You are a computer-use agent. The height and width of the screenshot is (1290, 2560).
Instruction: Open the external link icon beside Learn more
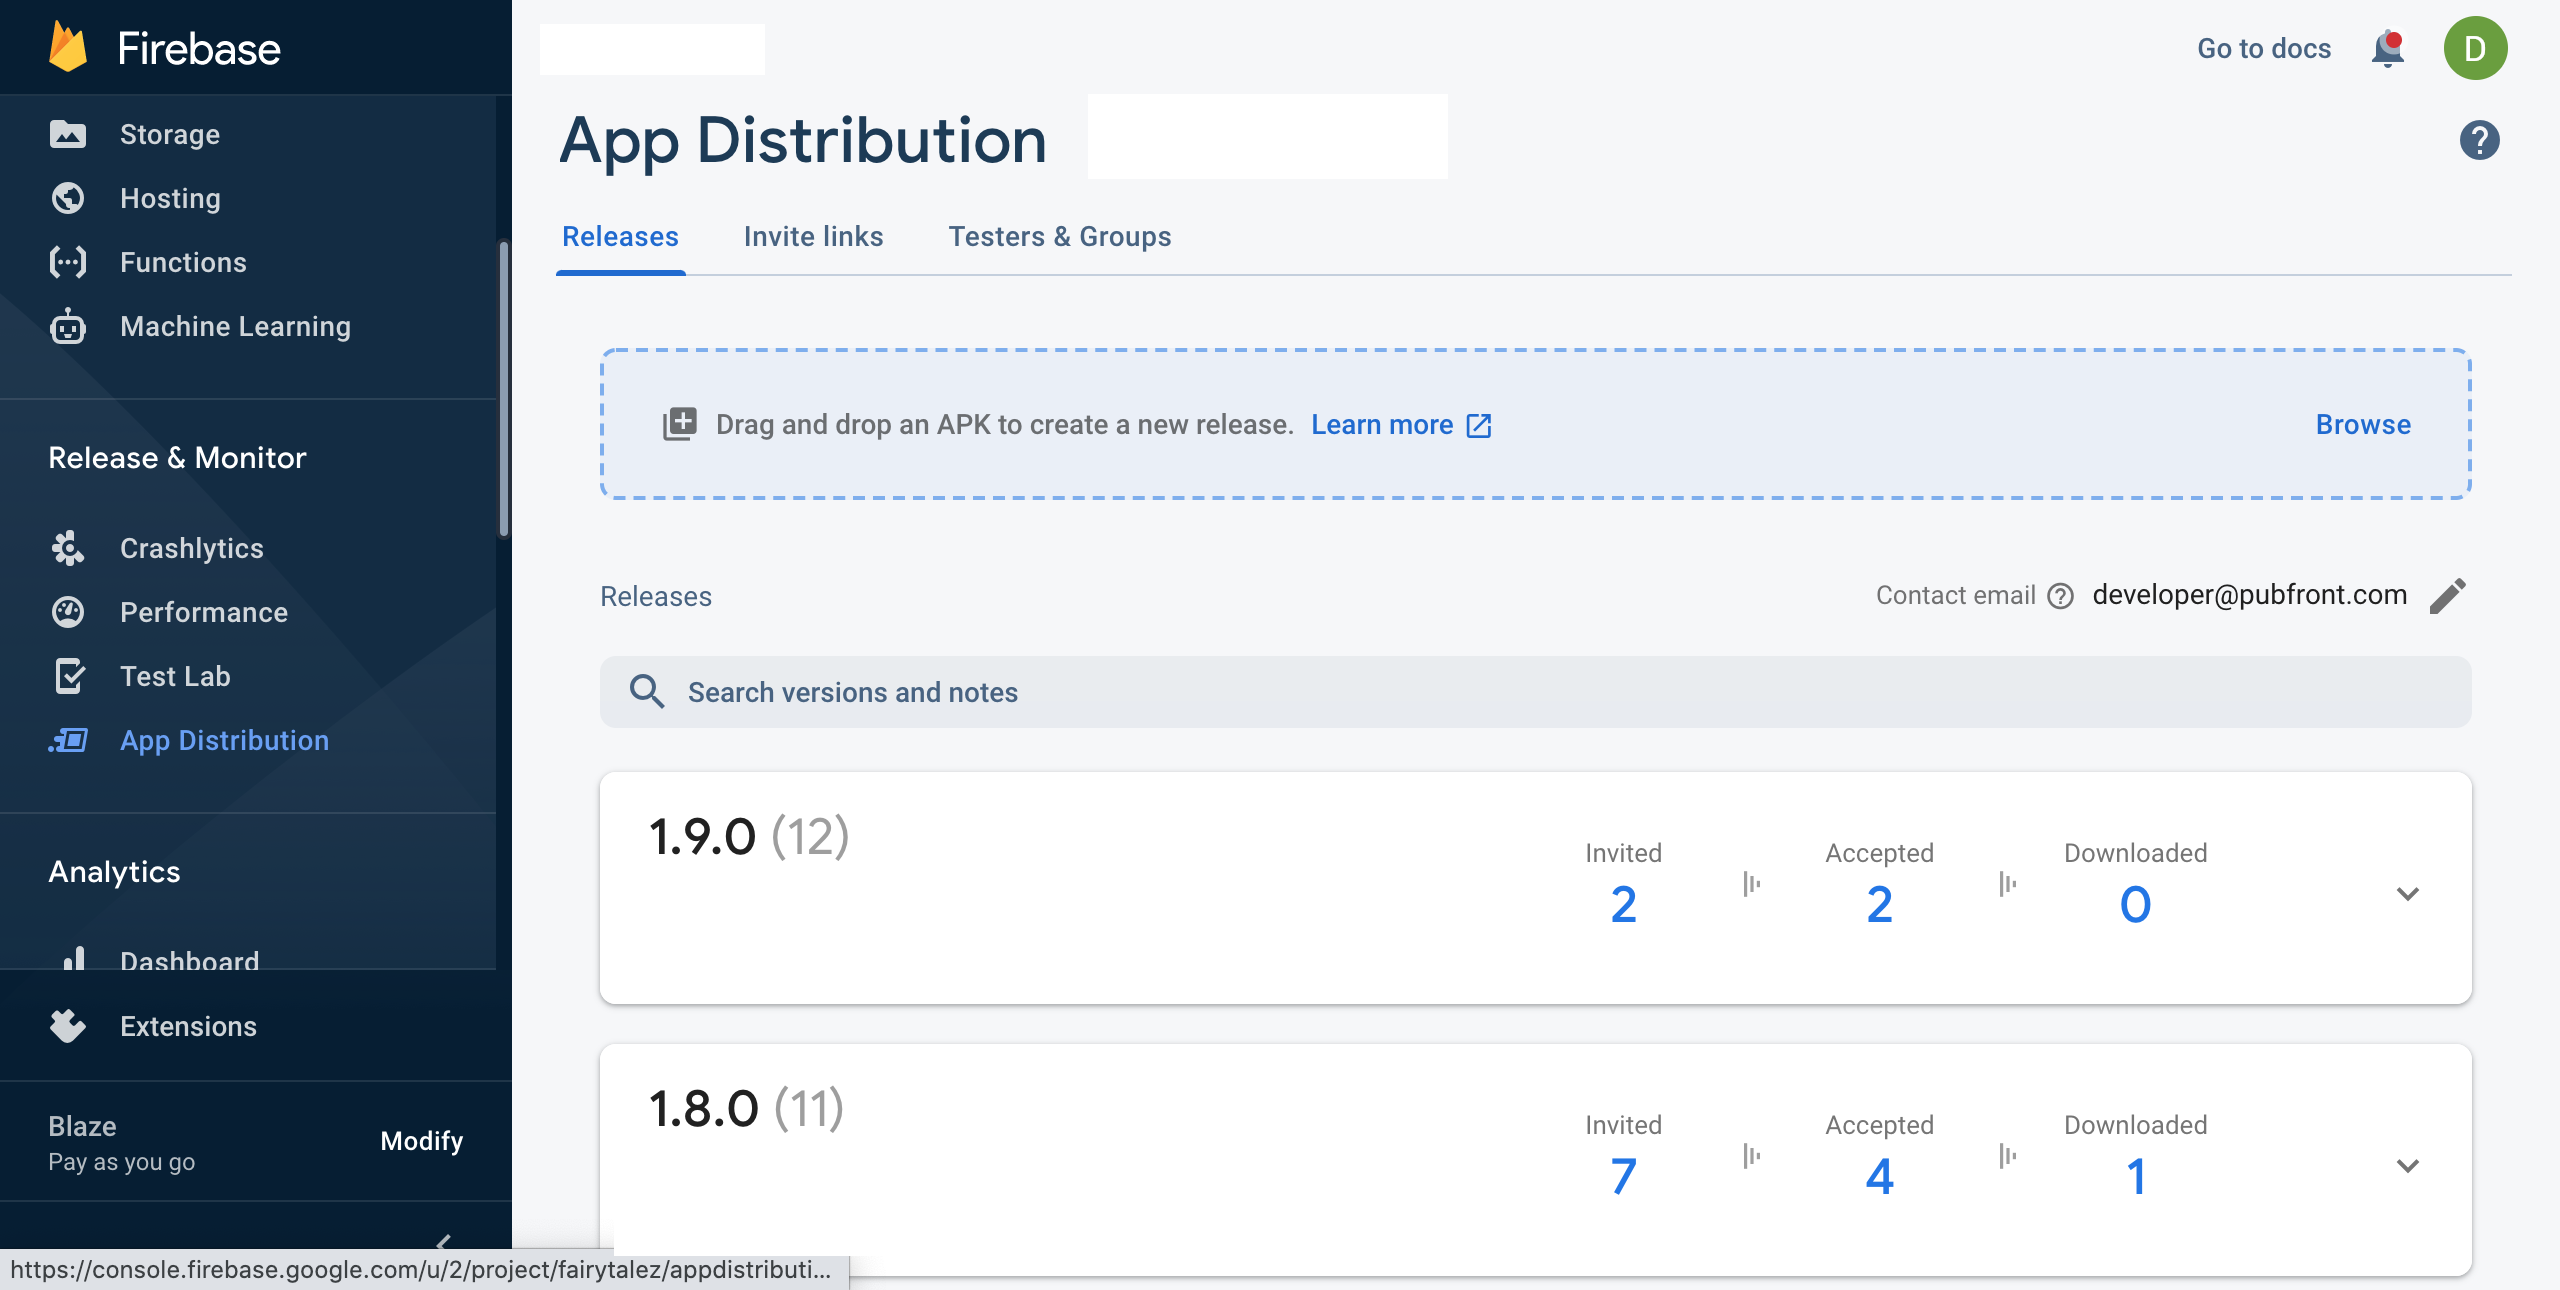click(x=1479, y=425)
